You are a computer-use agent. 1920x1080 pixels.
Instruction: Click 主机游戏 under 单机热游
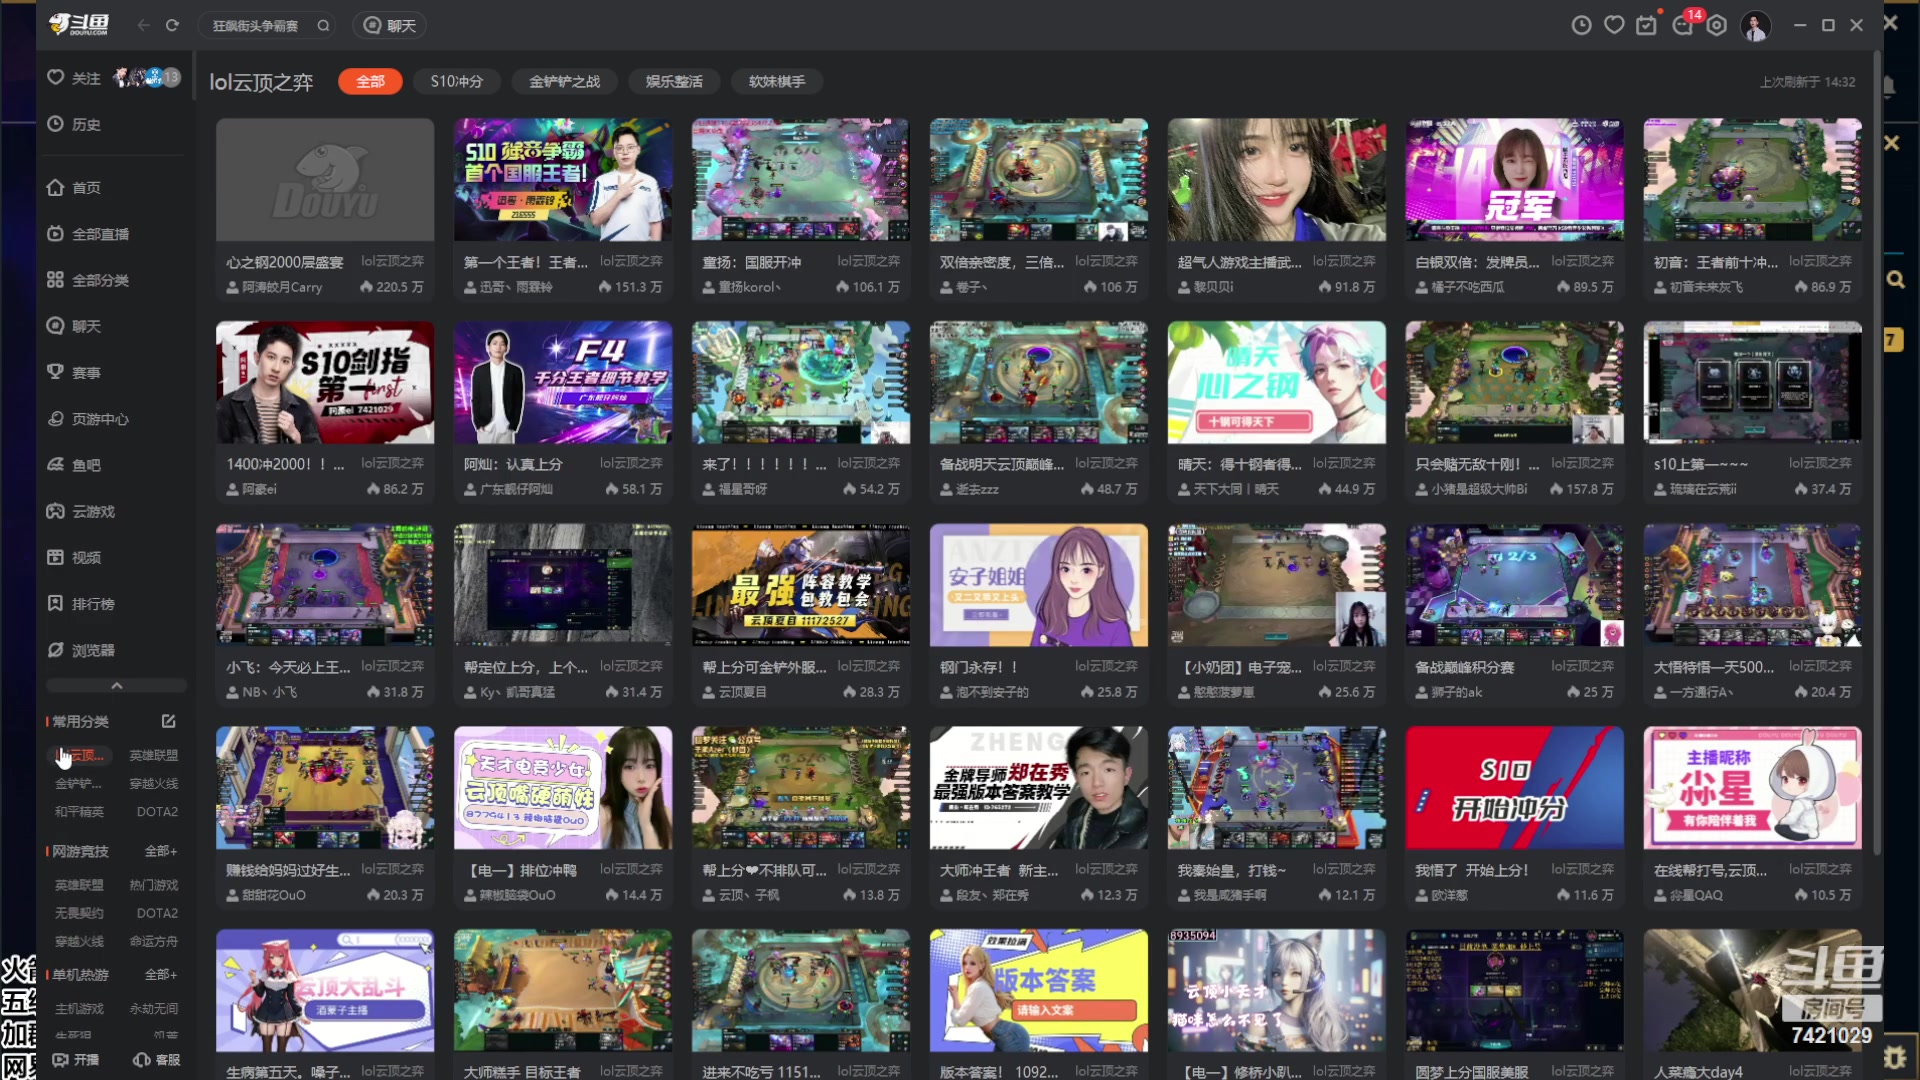click(79, 1008)
